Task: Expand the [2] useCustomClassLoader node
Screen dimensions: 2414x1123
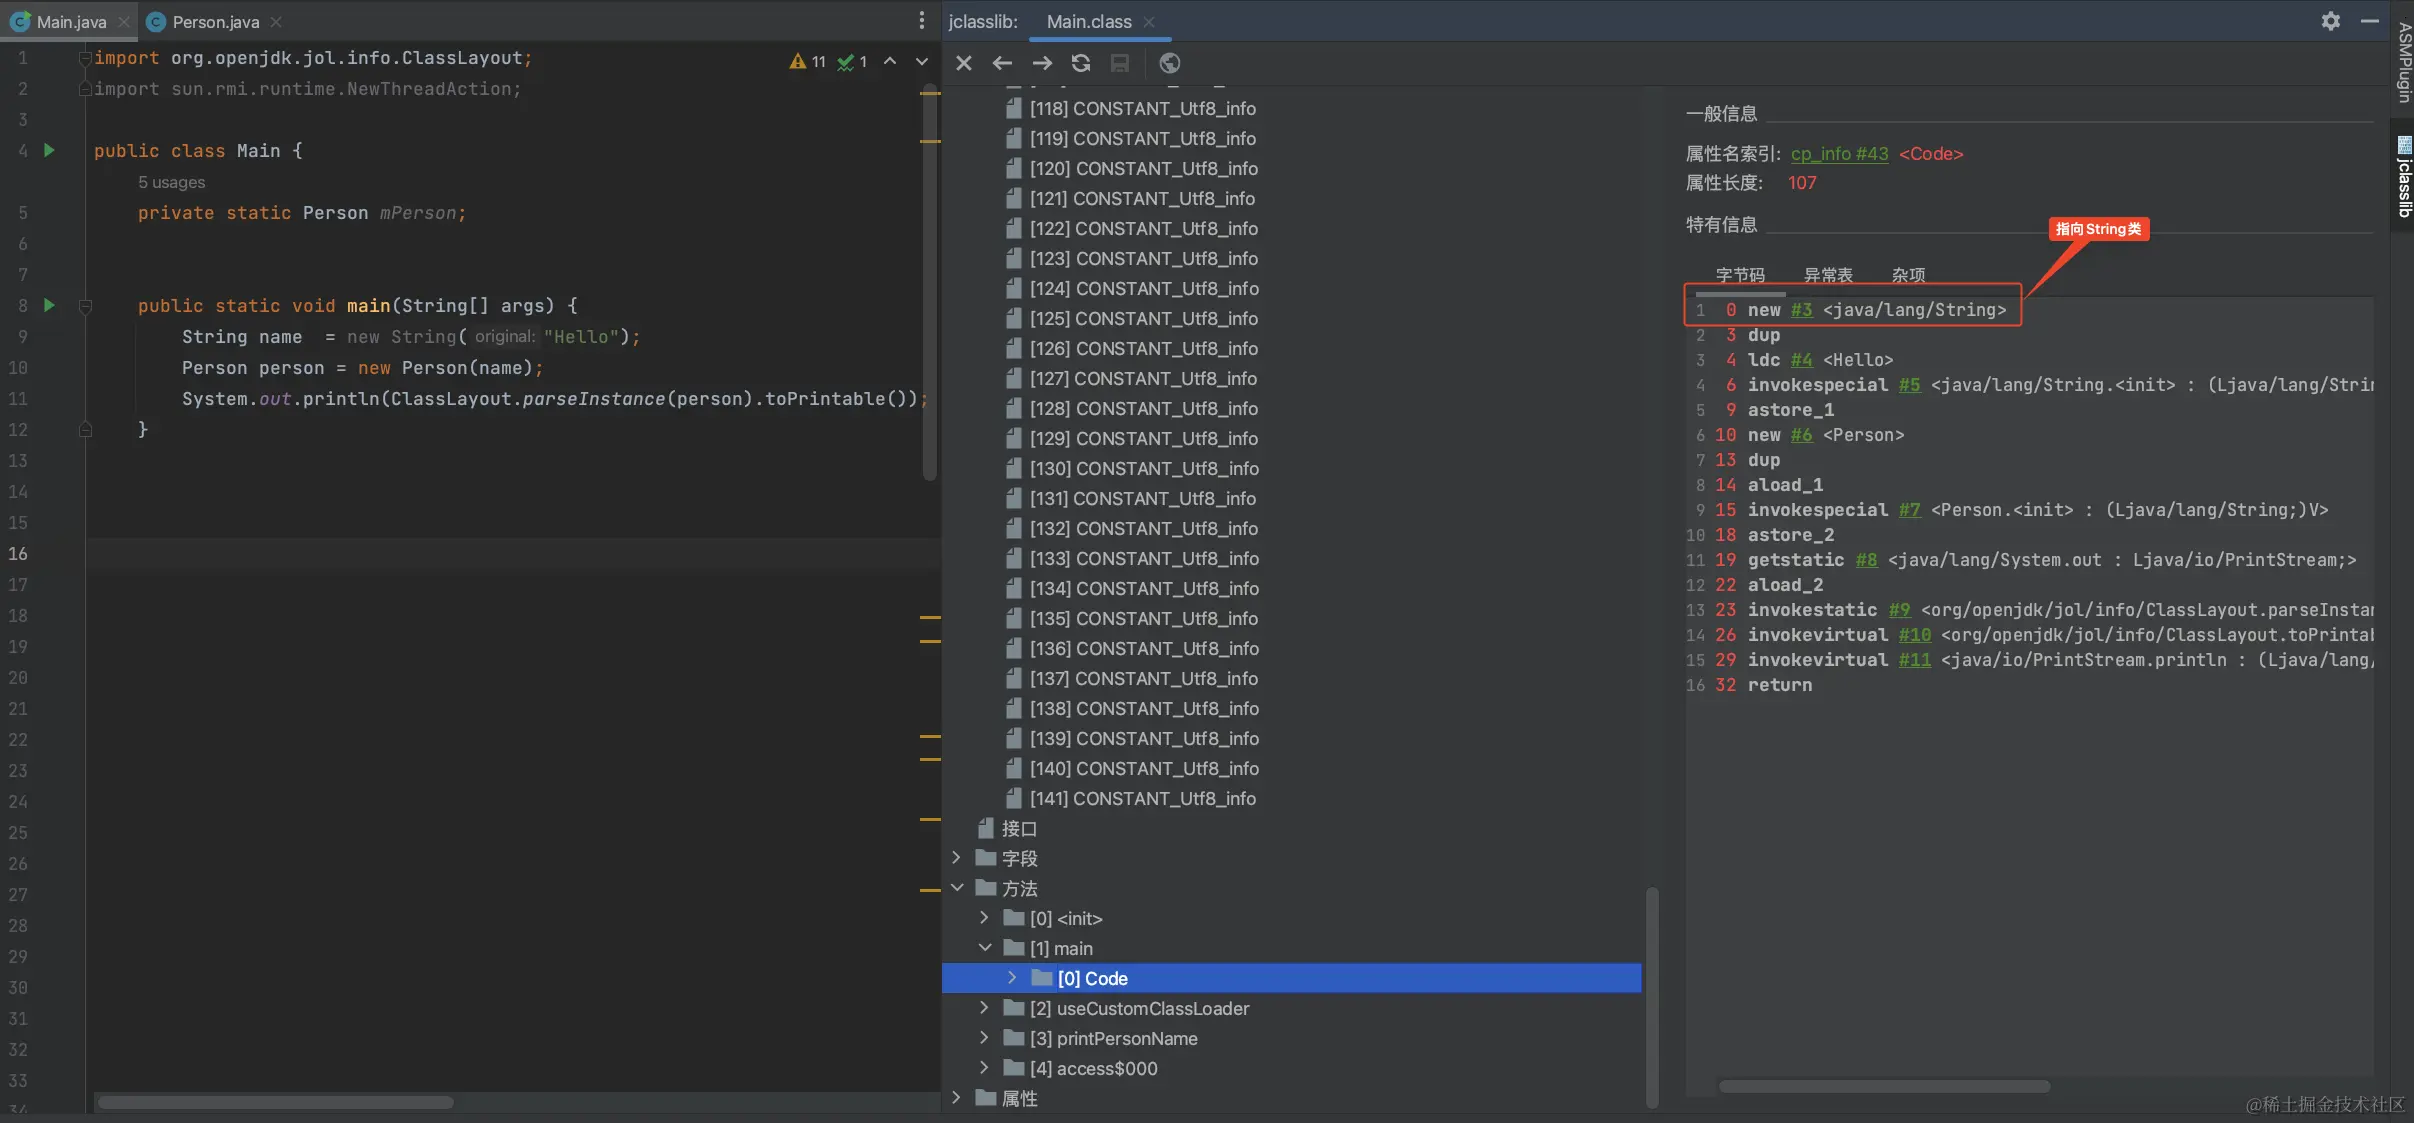Action: coord(984,1007)
